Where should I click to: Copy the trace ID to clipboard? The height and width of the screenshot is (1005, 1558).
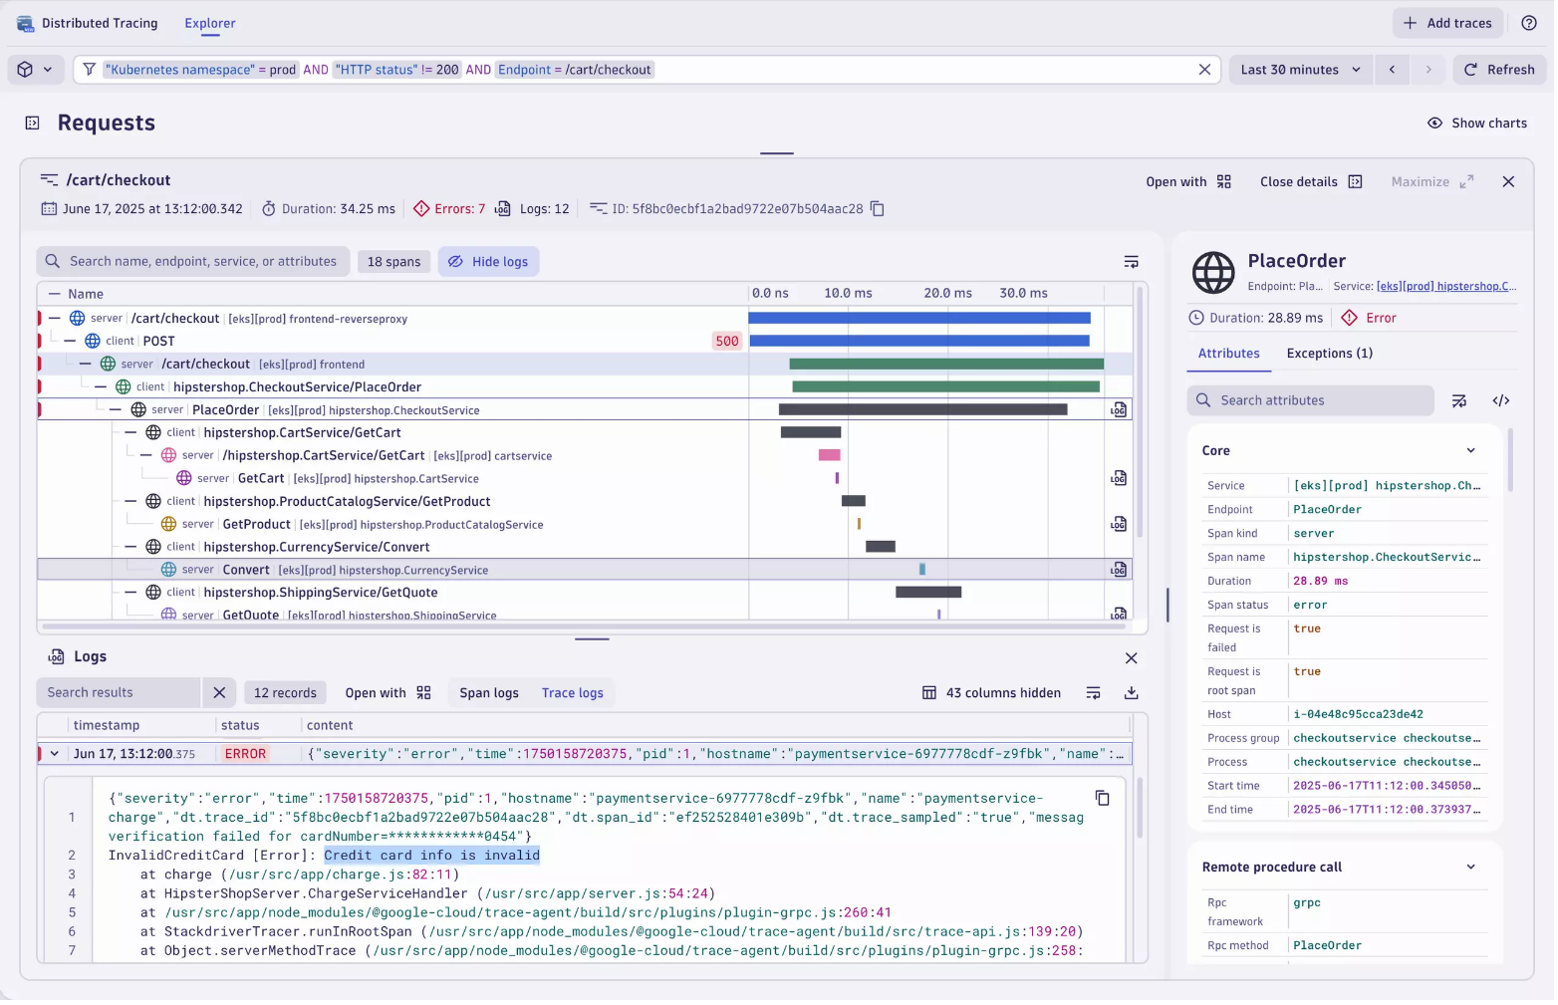tap(880, 209)
